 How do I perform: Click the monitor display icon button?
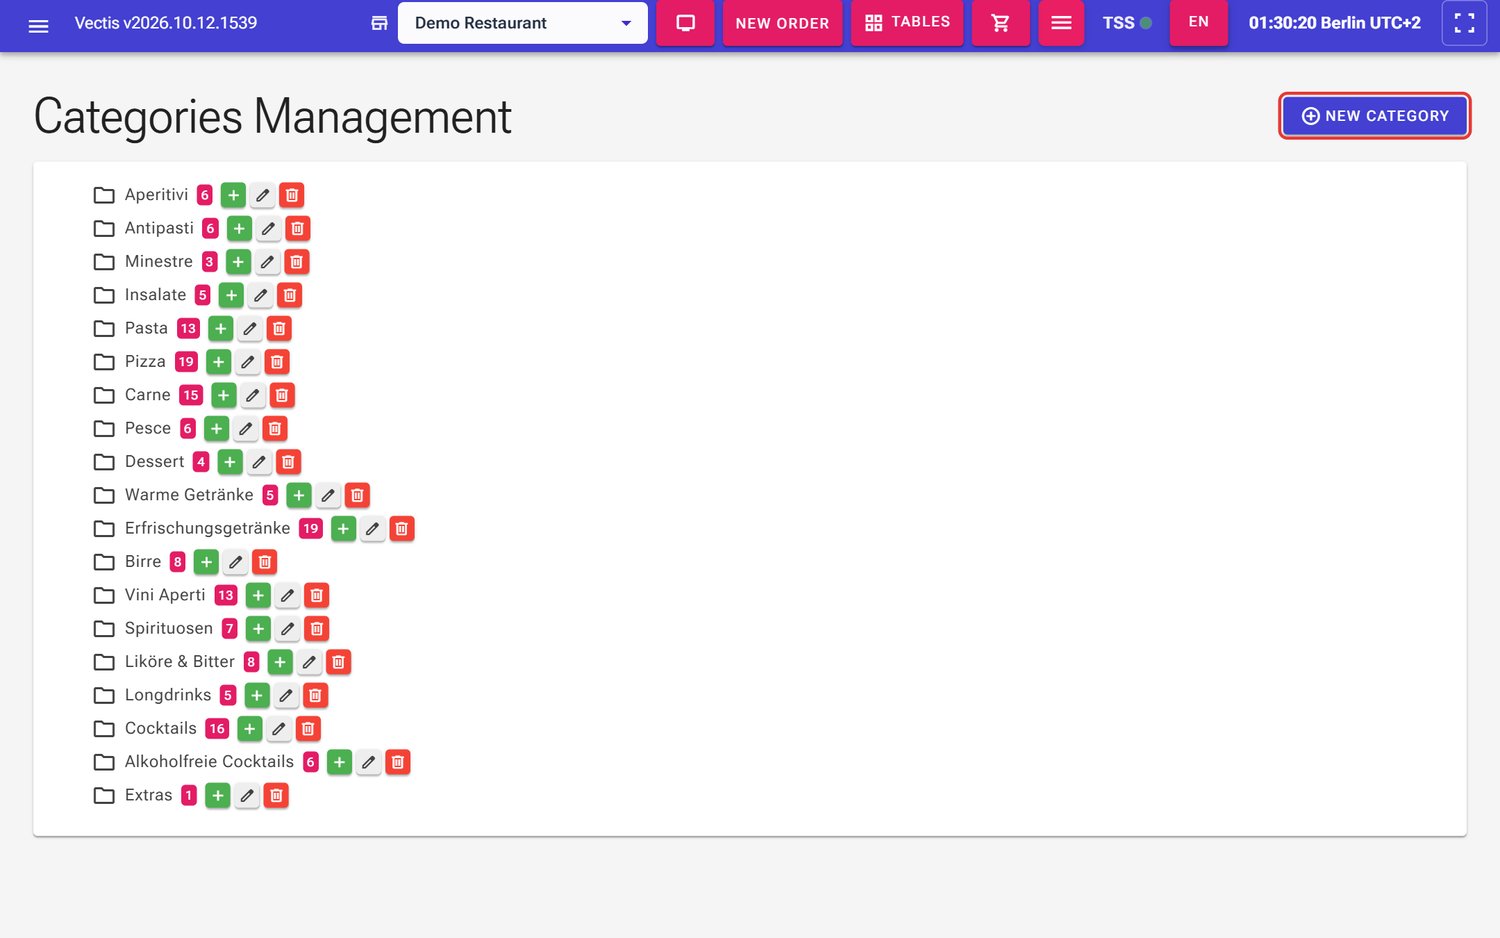[x=685, y=23]
